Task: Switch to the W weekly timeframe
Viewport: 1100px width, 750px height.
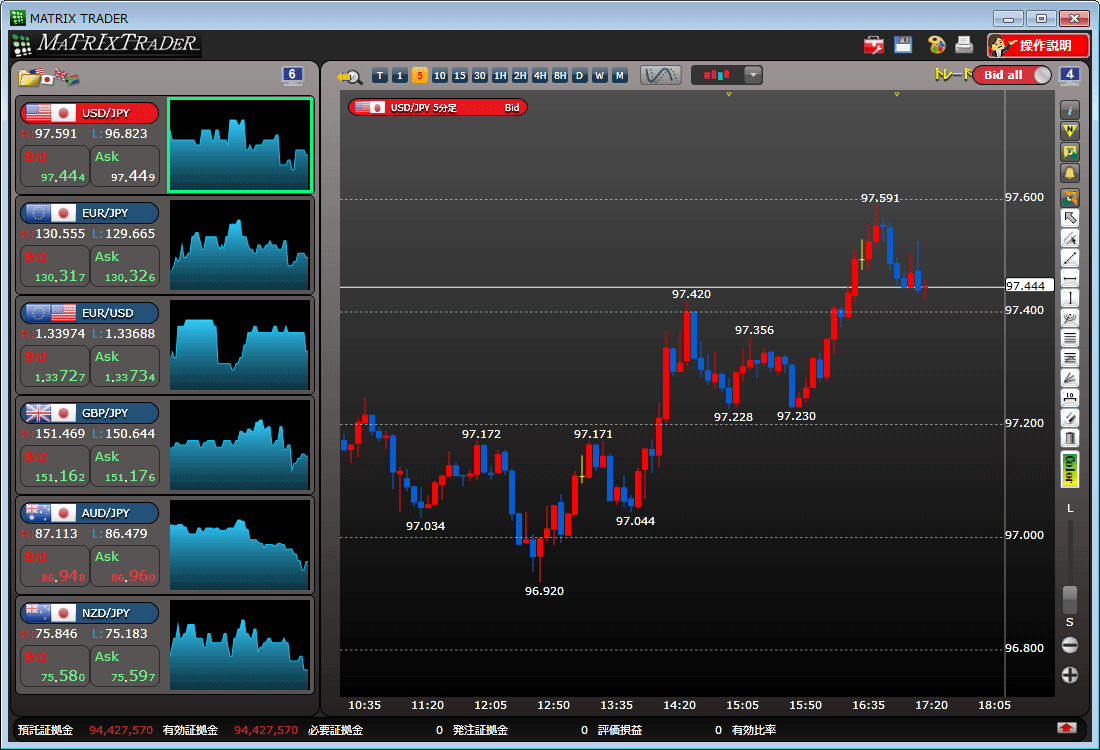Action: (x=600, y=76)
